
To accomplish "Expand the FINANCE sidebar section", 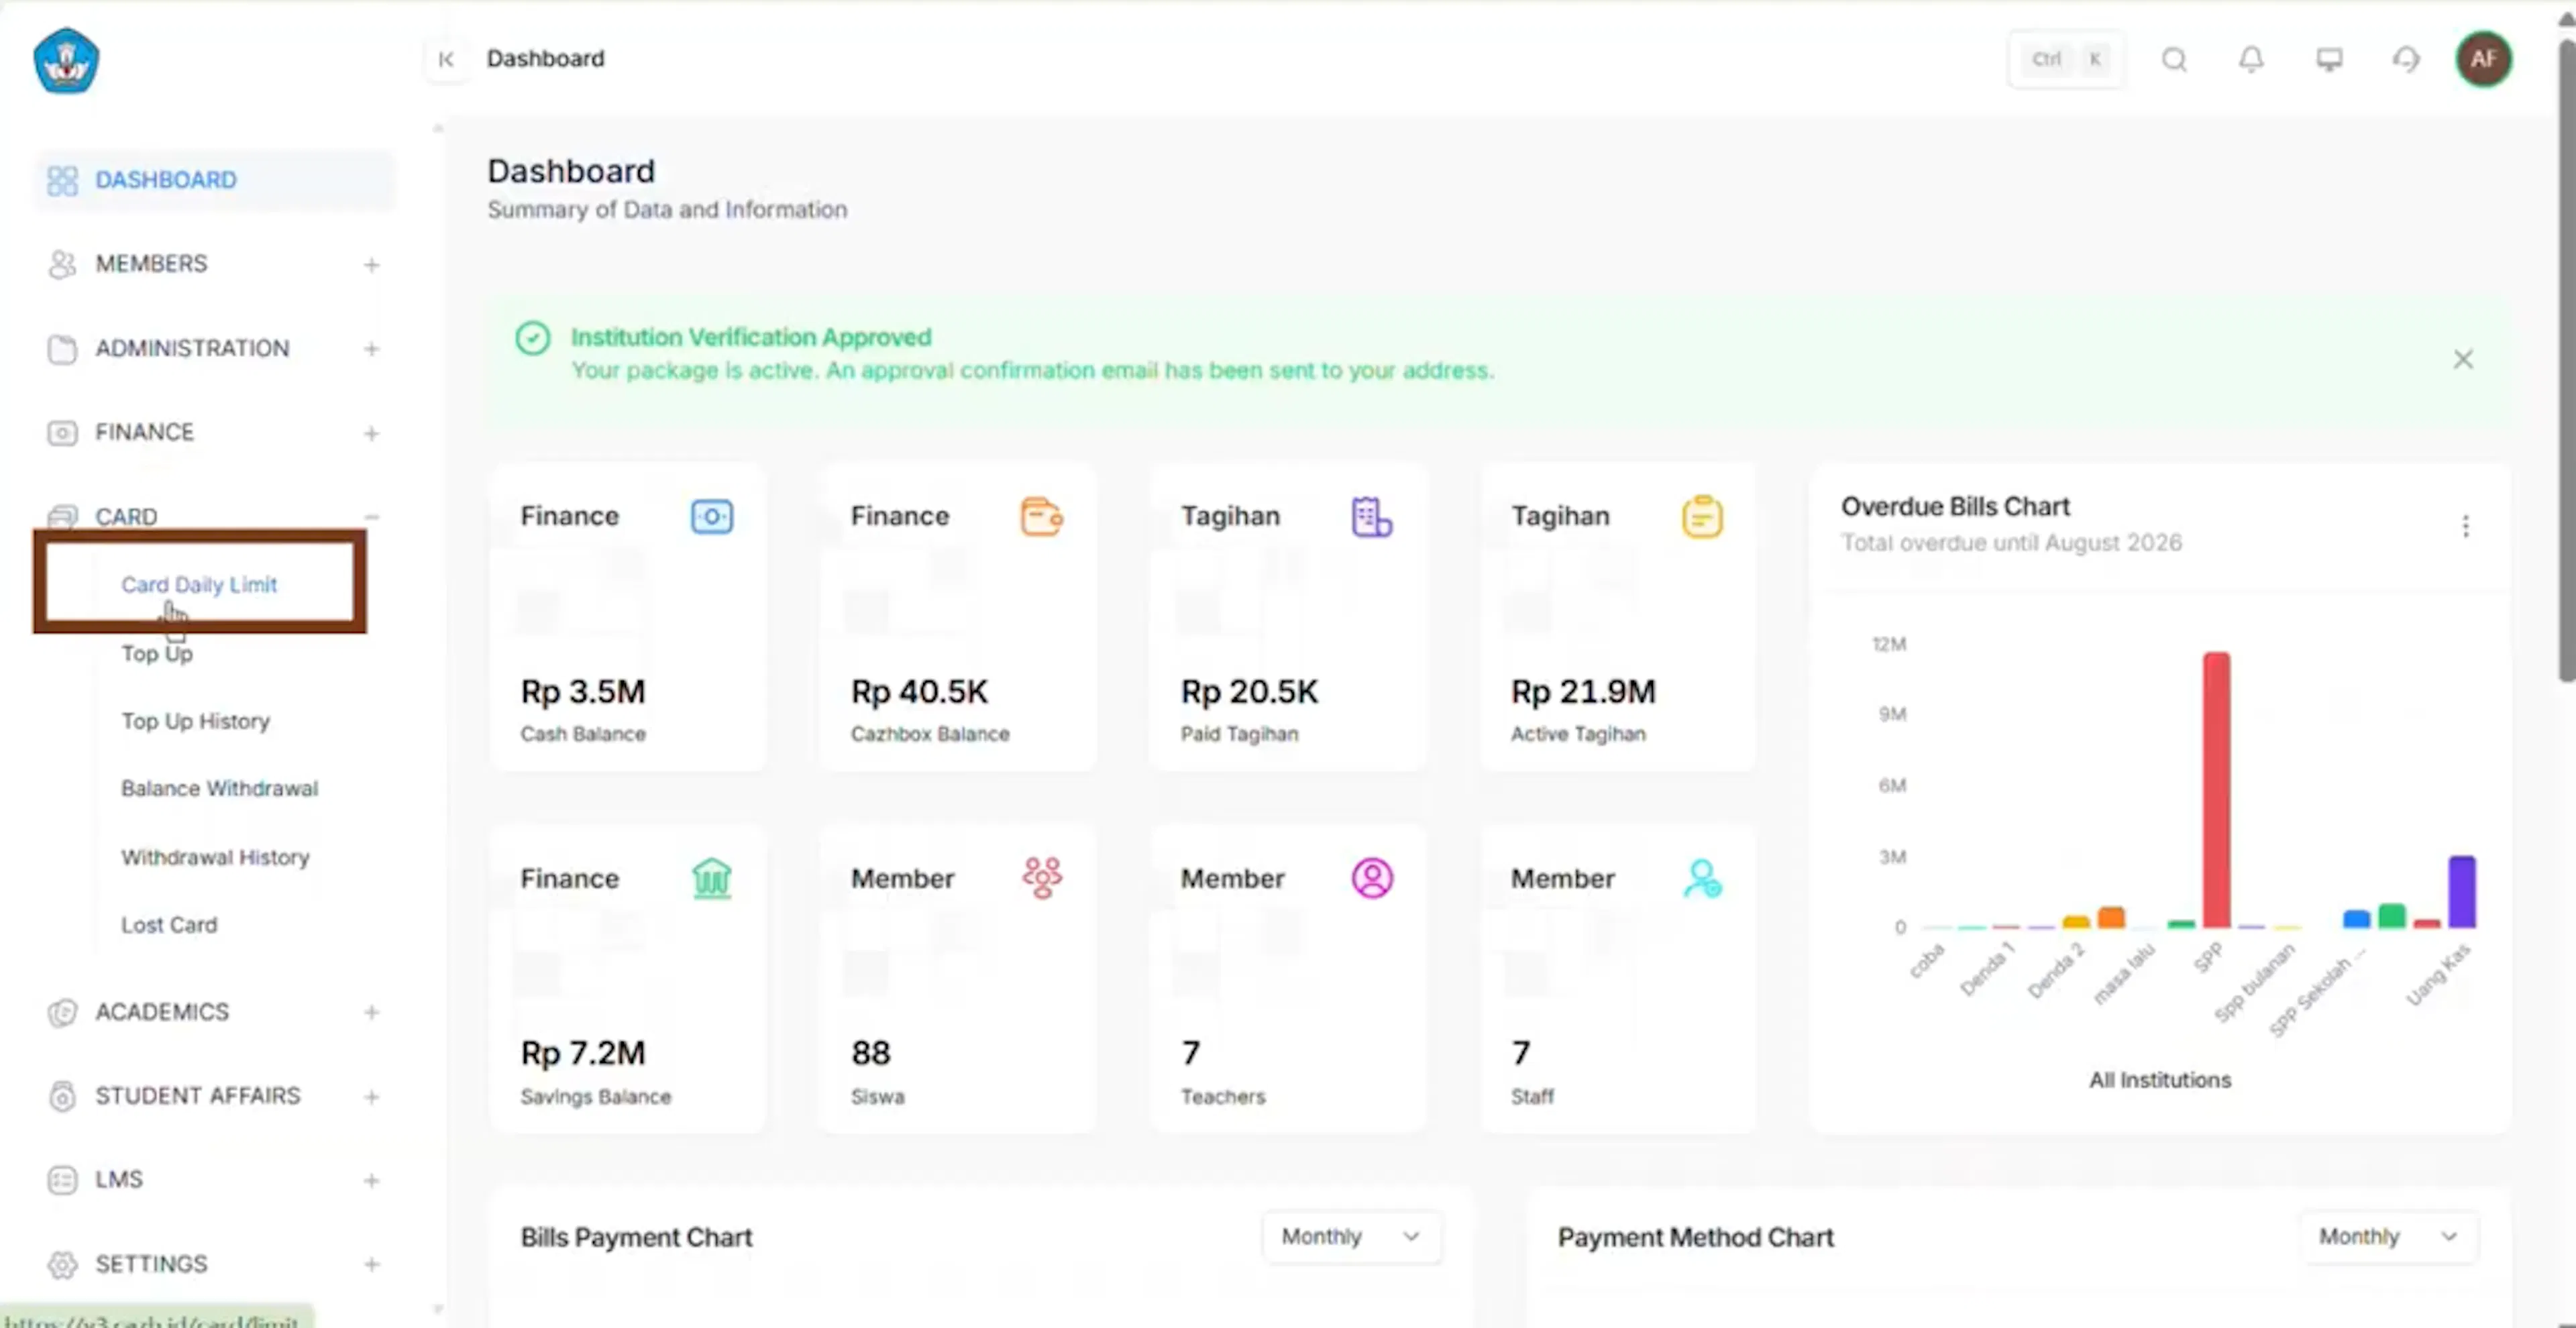I will pyautogui.click(x=371, y=433).
